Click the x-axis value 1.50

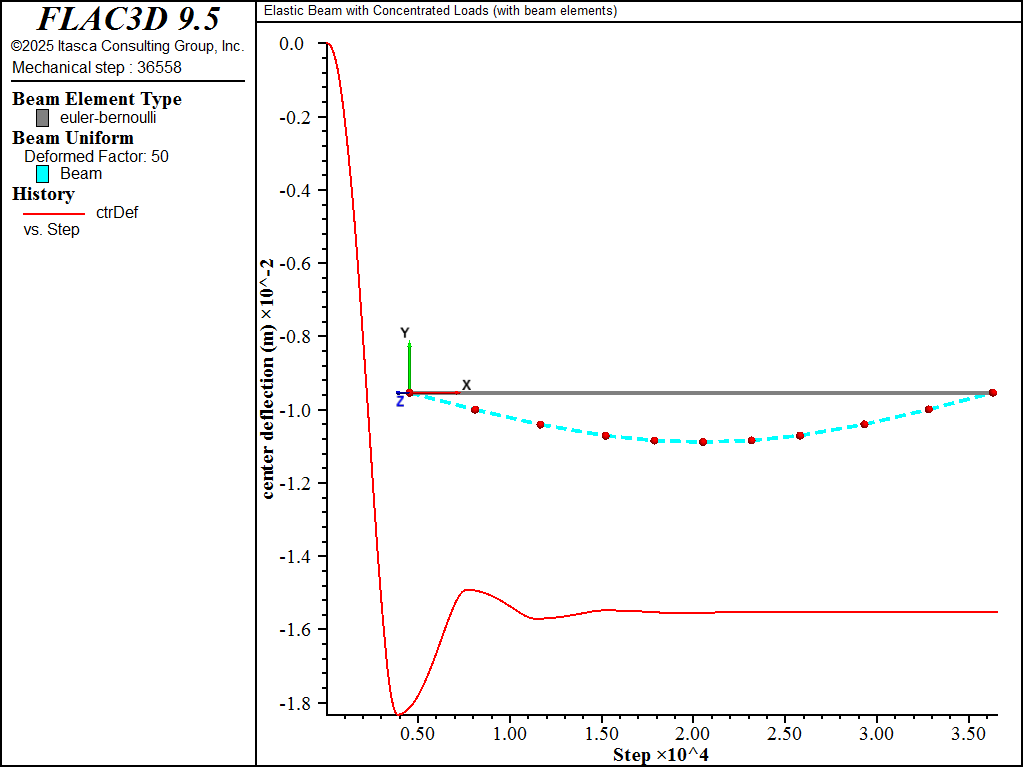pos(601,733)
